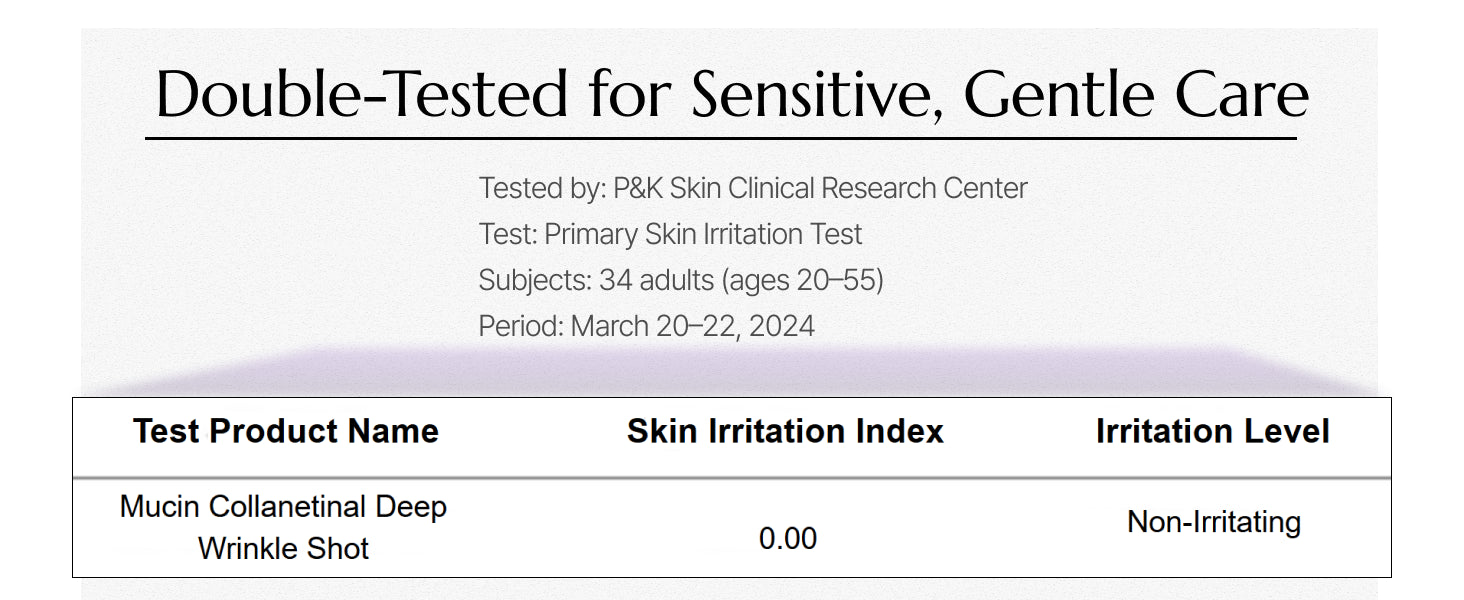This screenshot has height=600, width=1464.
Task: Select the 'Mucin Collanetinal Deep Wrinkle Shot' cell
Action: click(283, 527)
